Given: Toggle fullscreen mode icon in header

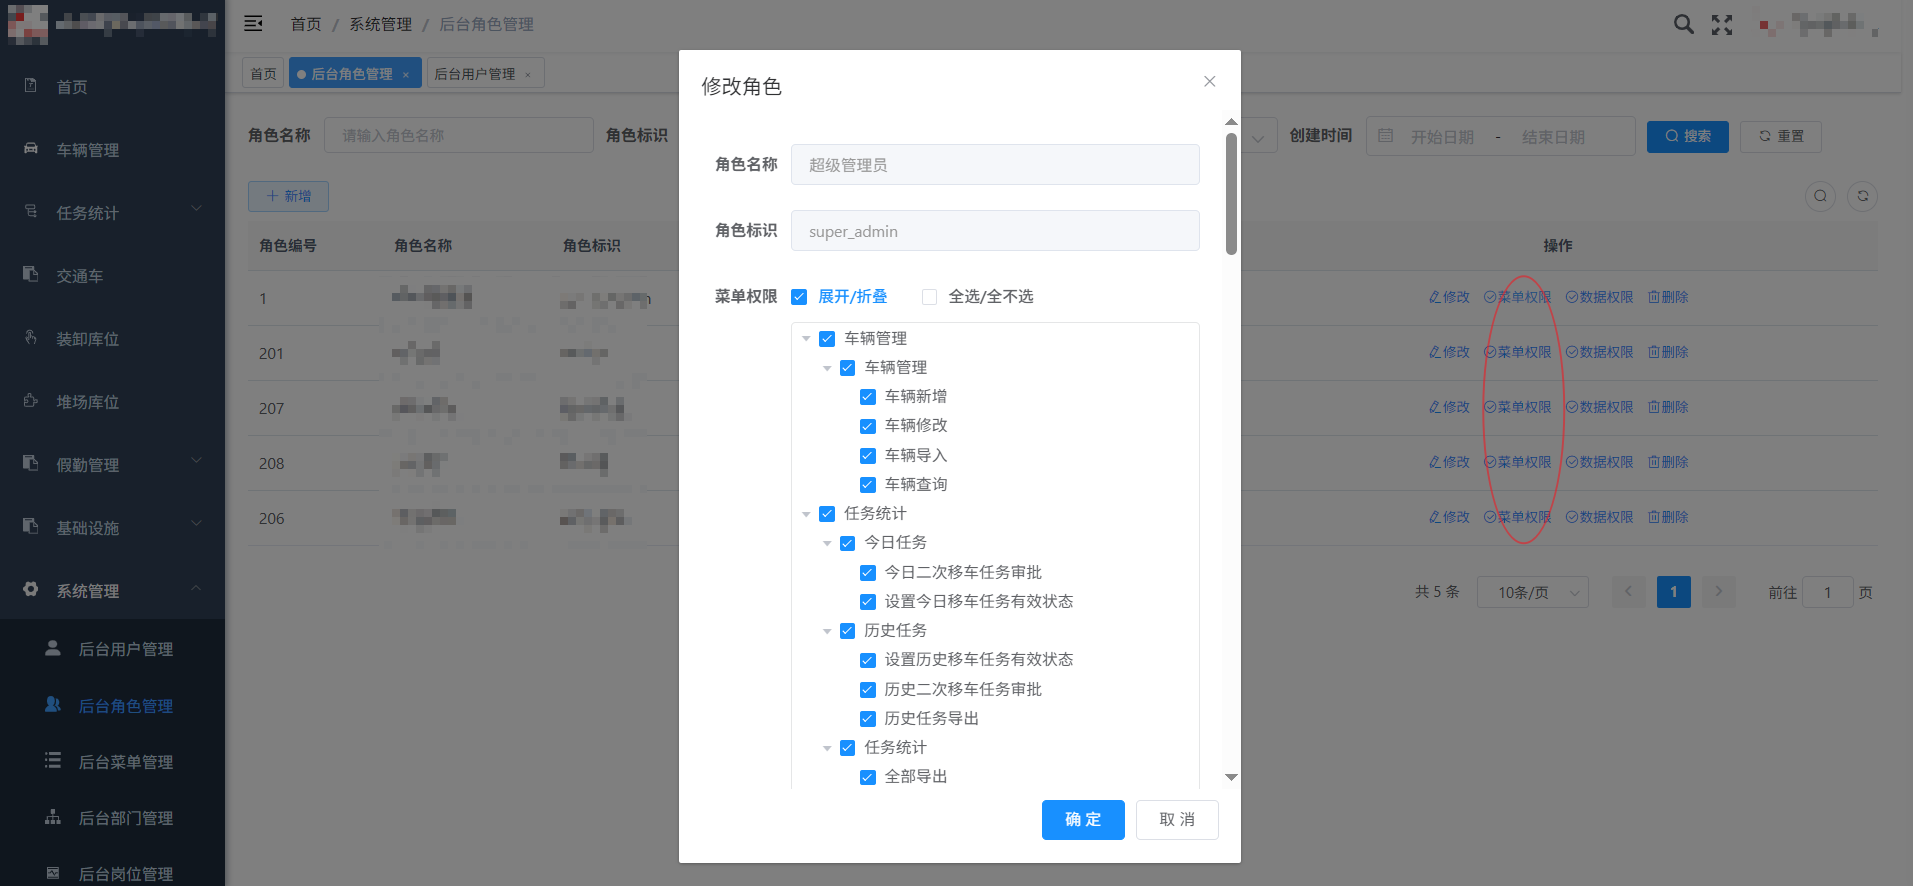Looking at the screenshot, I should [1722, 25].
